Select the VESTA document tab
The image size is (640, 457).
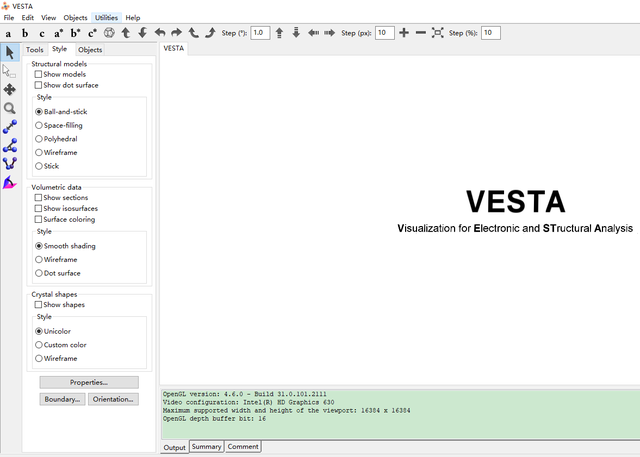[174, 49]
